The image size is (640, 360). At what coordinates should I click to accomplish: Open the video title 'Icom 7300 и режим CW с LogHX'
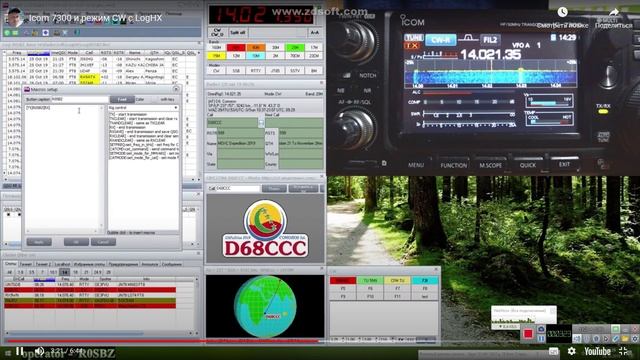click(95, 18)
